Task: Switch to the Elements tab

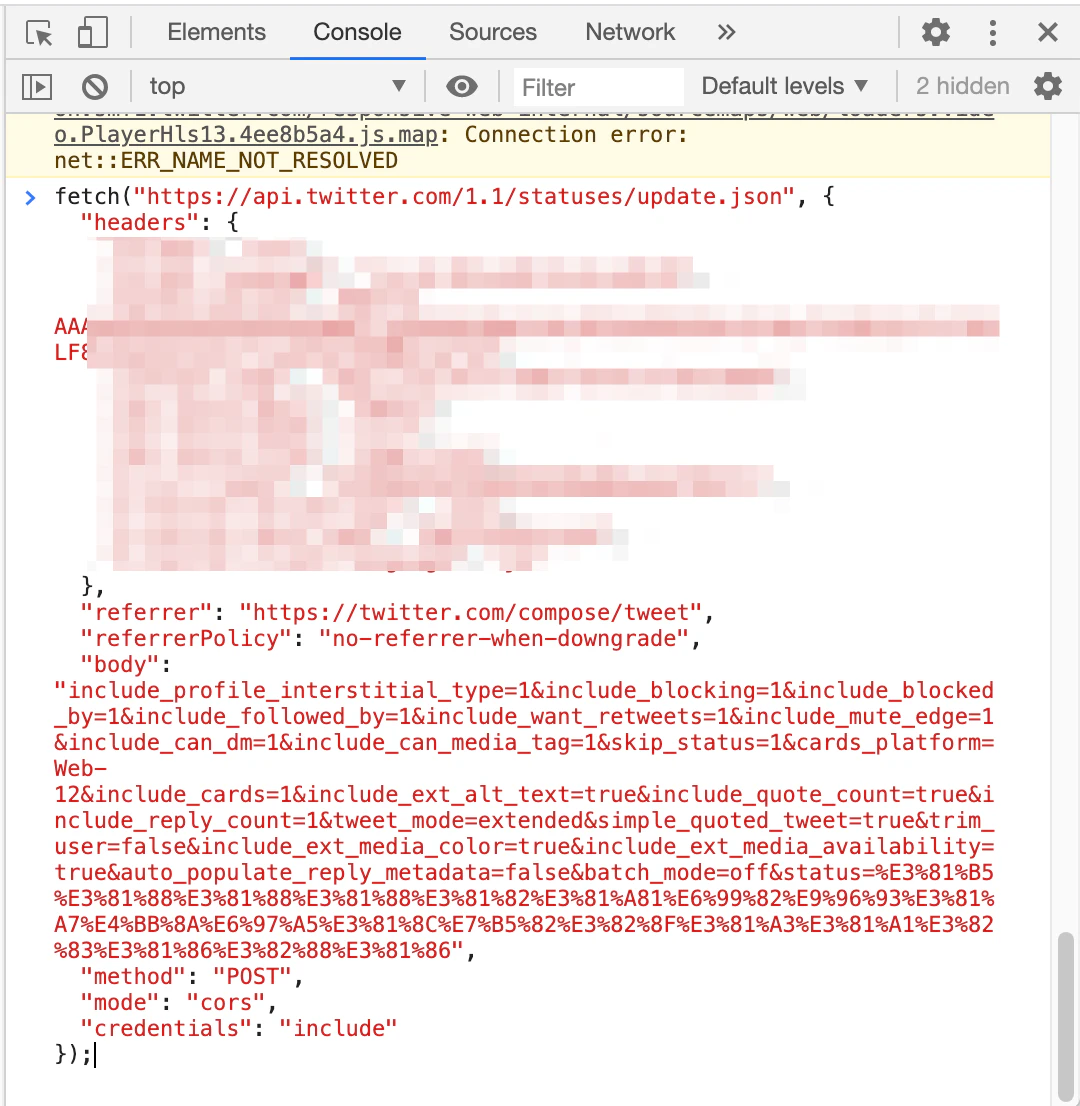Action: [x=217, y=32]
